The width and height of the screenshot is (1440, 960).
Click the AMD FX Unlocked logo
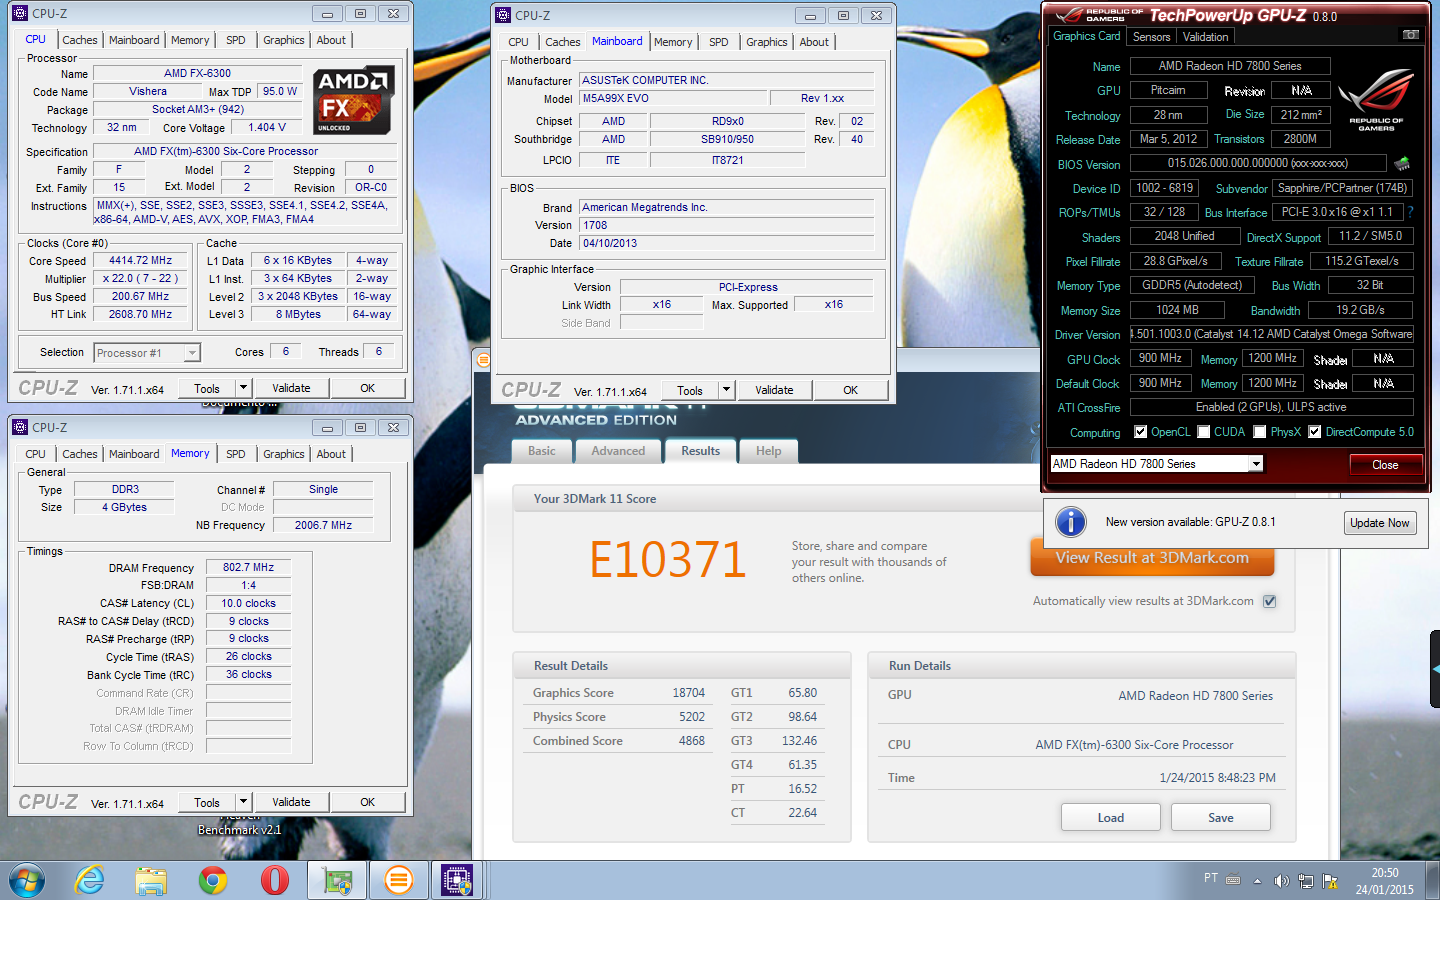coord(353,100)
